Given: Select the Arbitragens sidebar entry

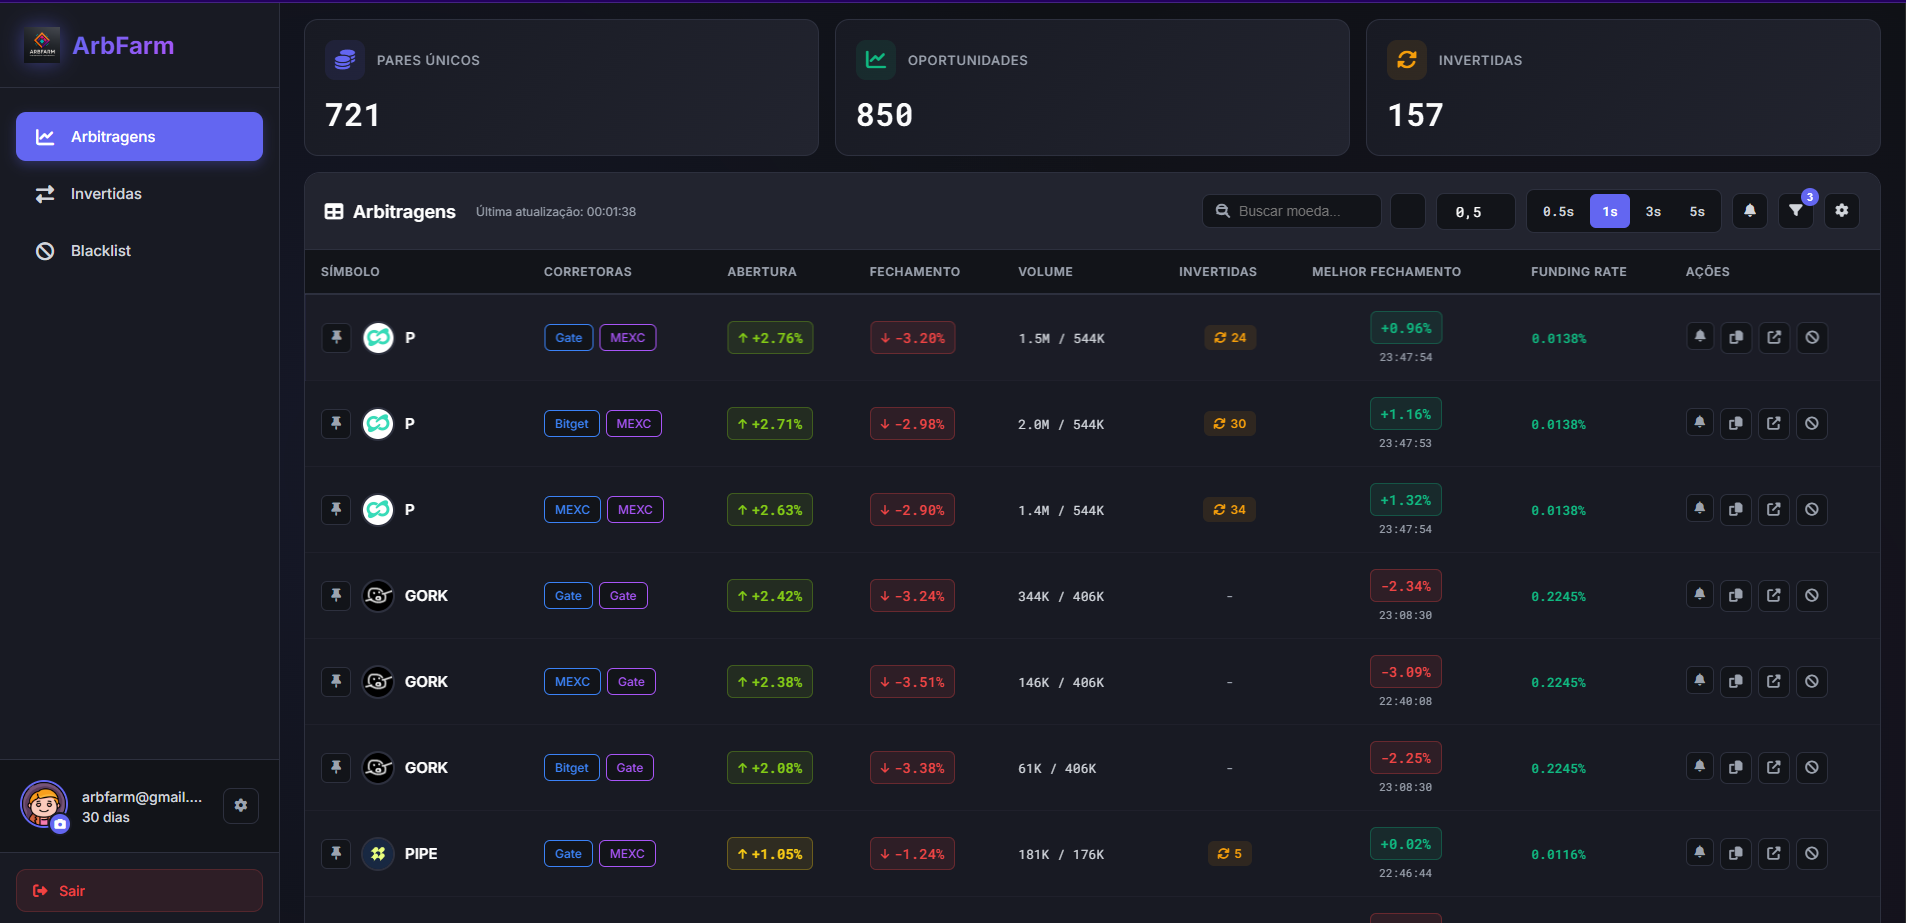Looking at the screenshot, I should 139,136.
